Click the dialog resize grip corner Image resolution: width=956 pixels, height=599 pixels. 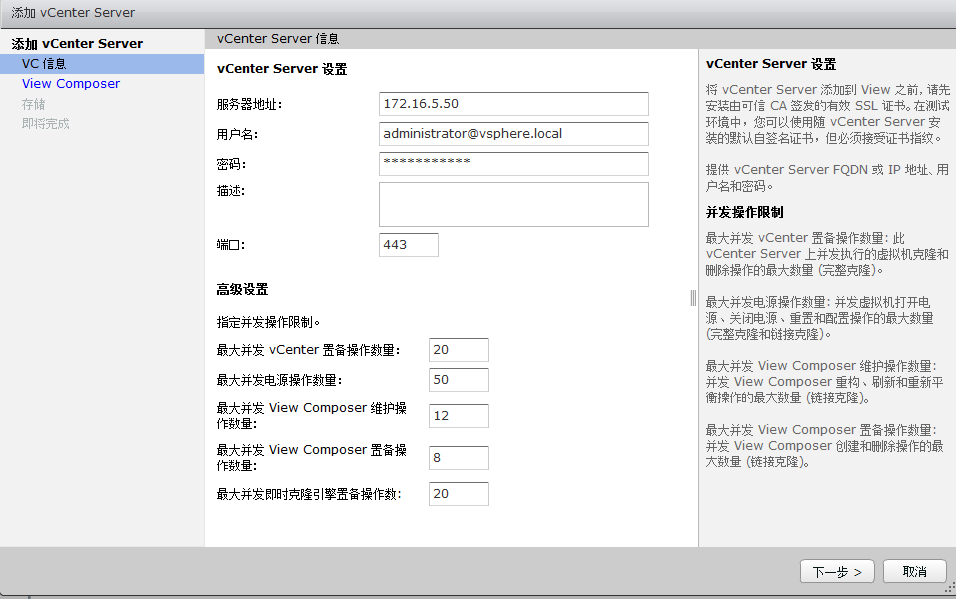950,587
